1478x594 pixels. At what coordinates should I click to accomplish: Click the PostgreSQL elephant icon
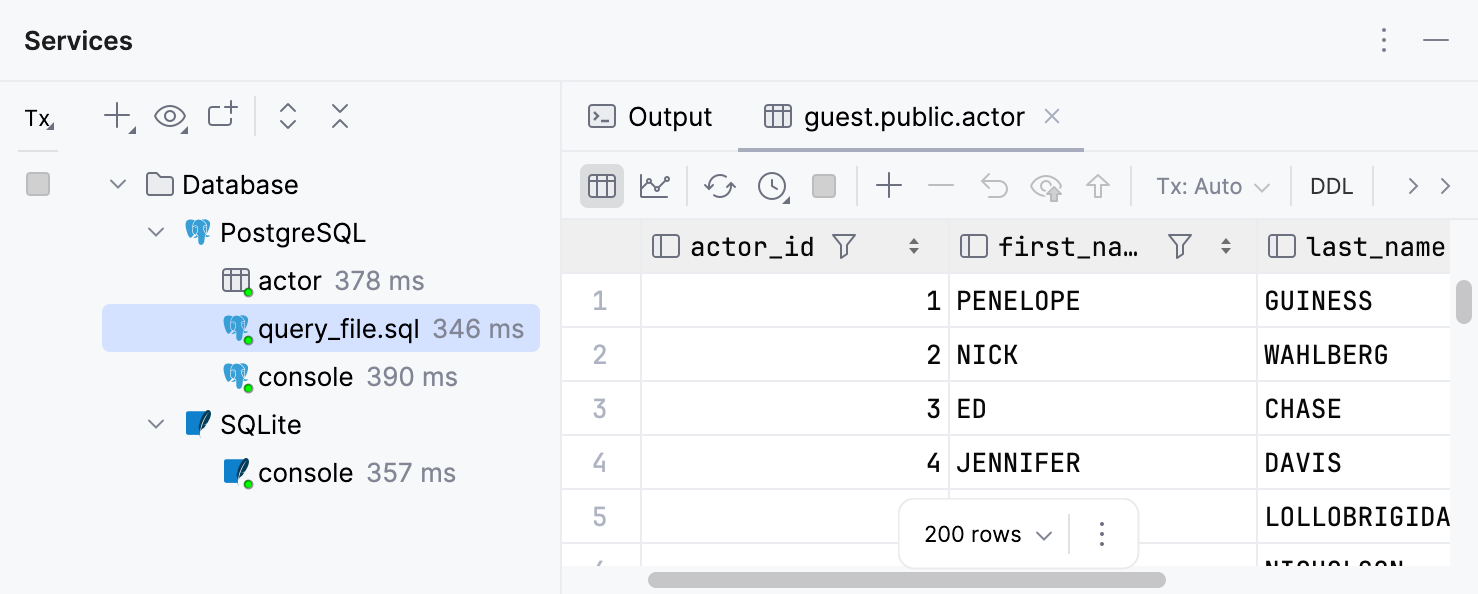198,233
